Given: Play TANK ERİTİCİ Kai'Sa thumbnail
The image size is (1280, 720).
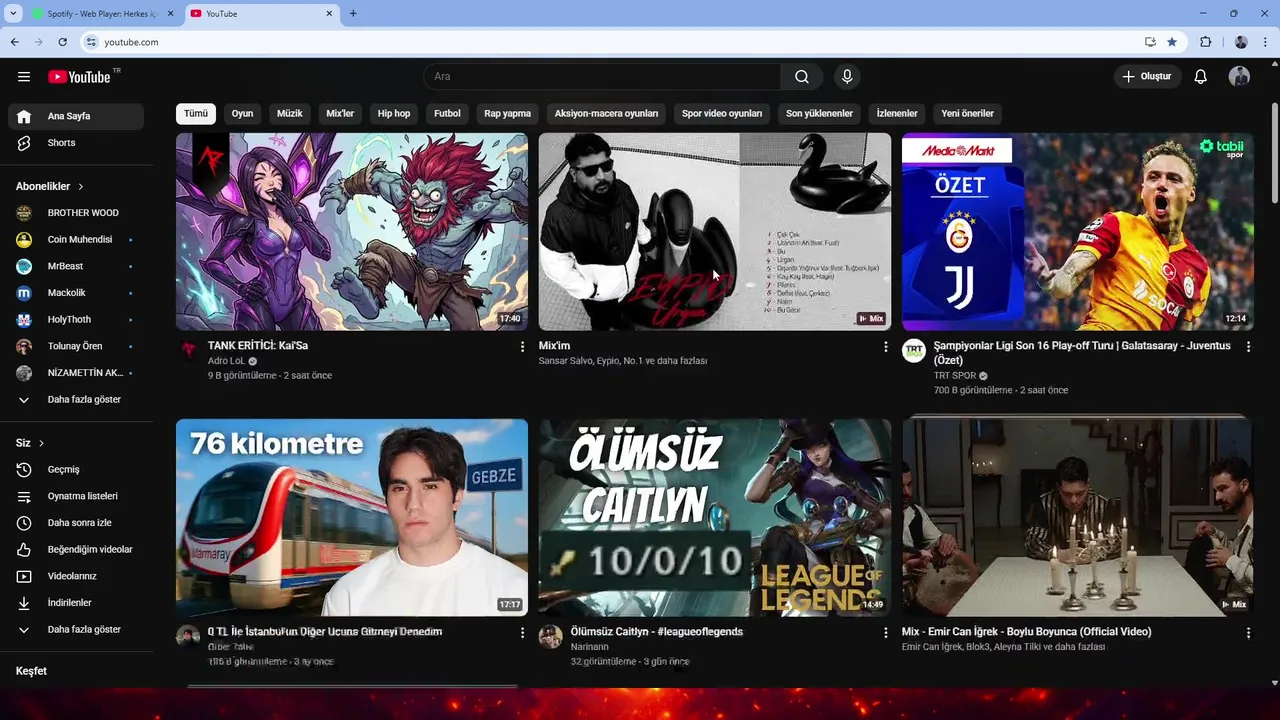Looking at the screenshot, I should coord(352,232).
